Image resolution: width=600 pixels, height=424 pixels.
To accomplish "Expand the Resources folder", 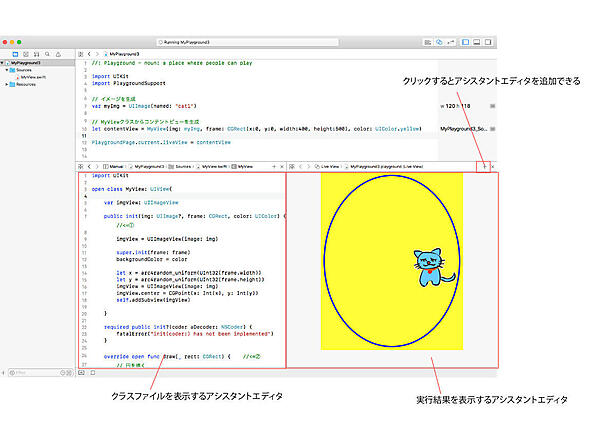I will (7, 85).
